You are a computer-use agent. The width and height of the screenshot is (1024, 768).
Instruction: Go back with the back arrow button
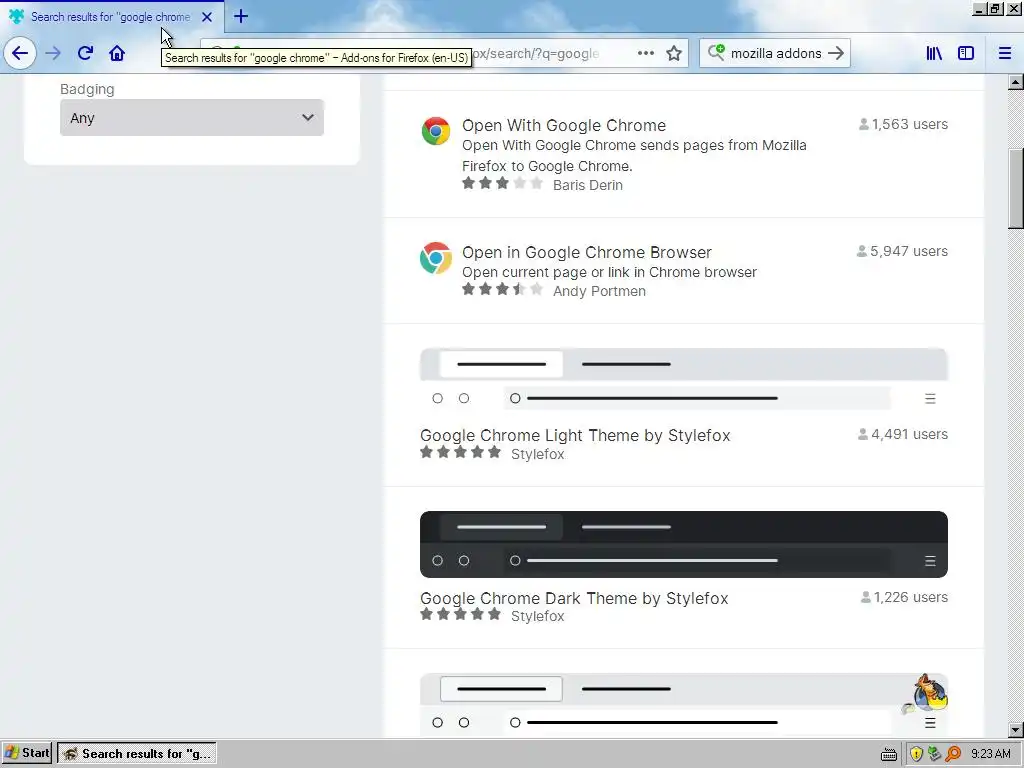(x=20, y=53)
